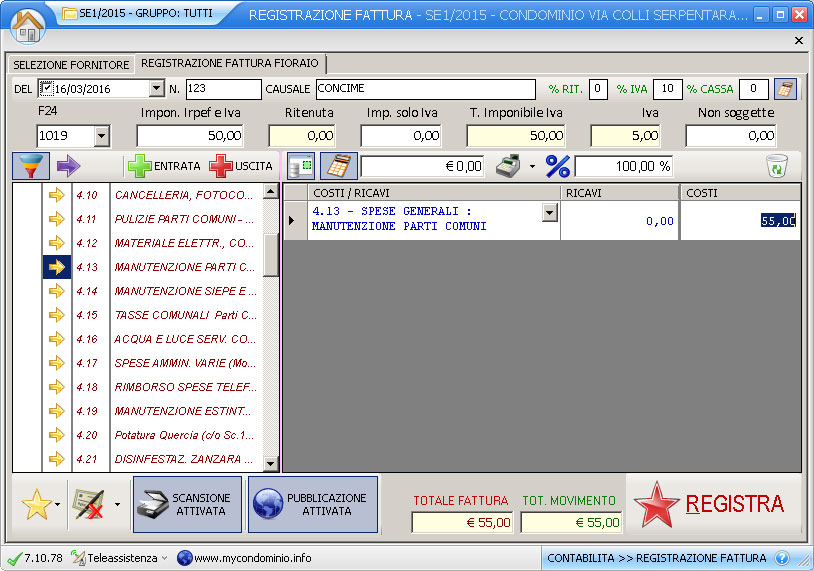Viewport: 814px width, 571px height.
Task: Click the funnel filter icon
Action: click(x=31, y=166)
